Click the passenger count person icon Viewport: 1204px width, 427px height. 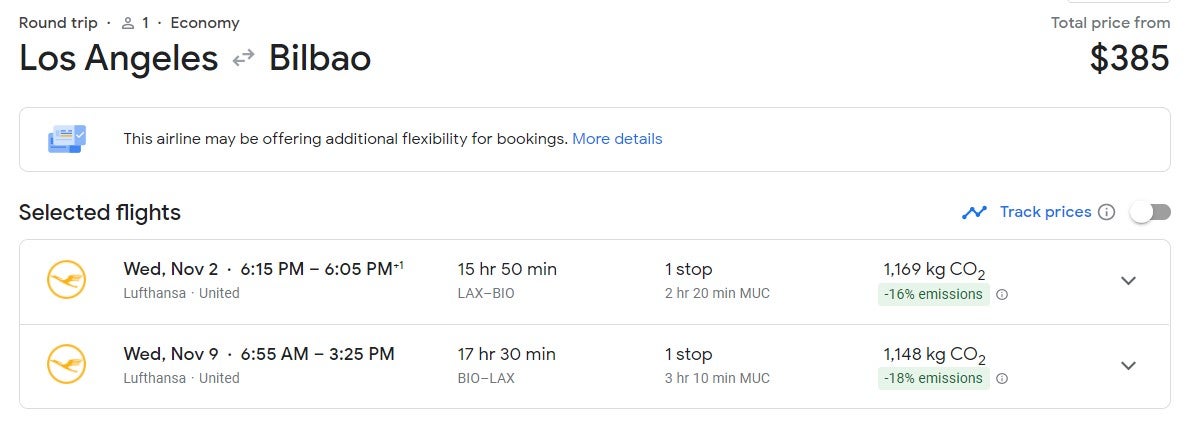click(128, 23)
